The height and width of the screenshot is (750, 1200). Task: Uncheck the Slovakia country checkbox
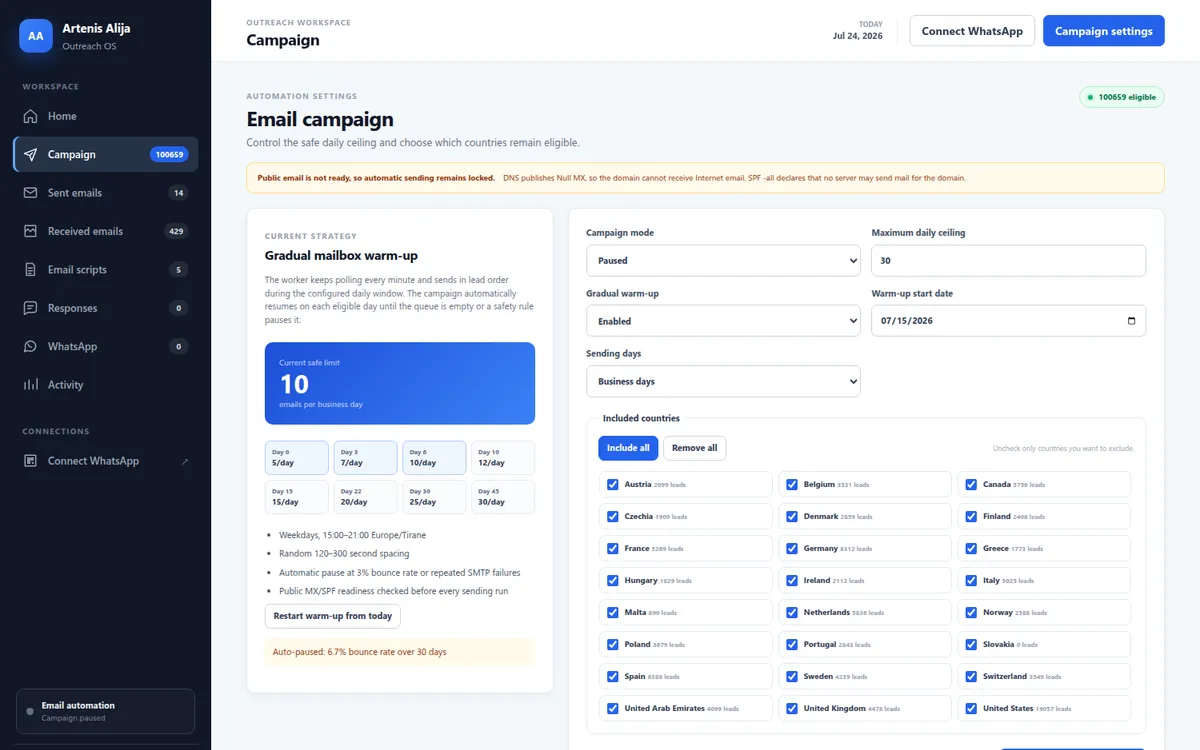(x=971, y=644)
